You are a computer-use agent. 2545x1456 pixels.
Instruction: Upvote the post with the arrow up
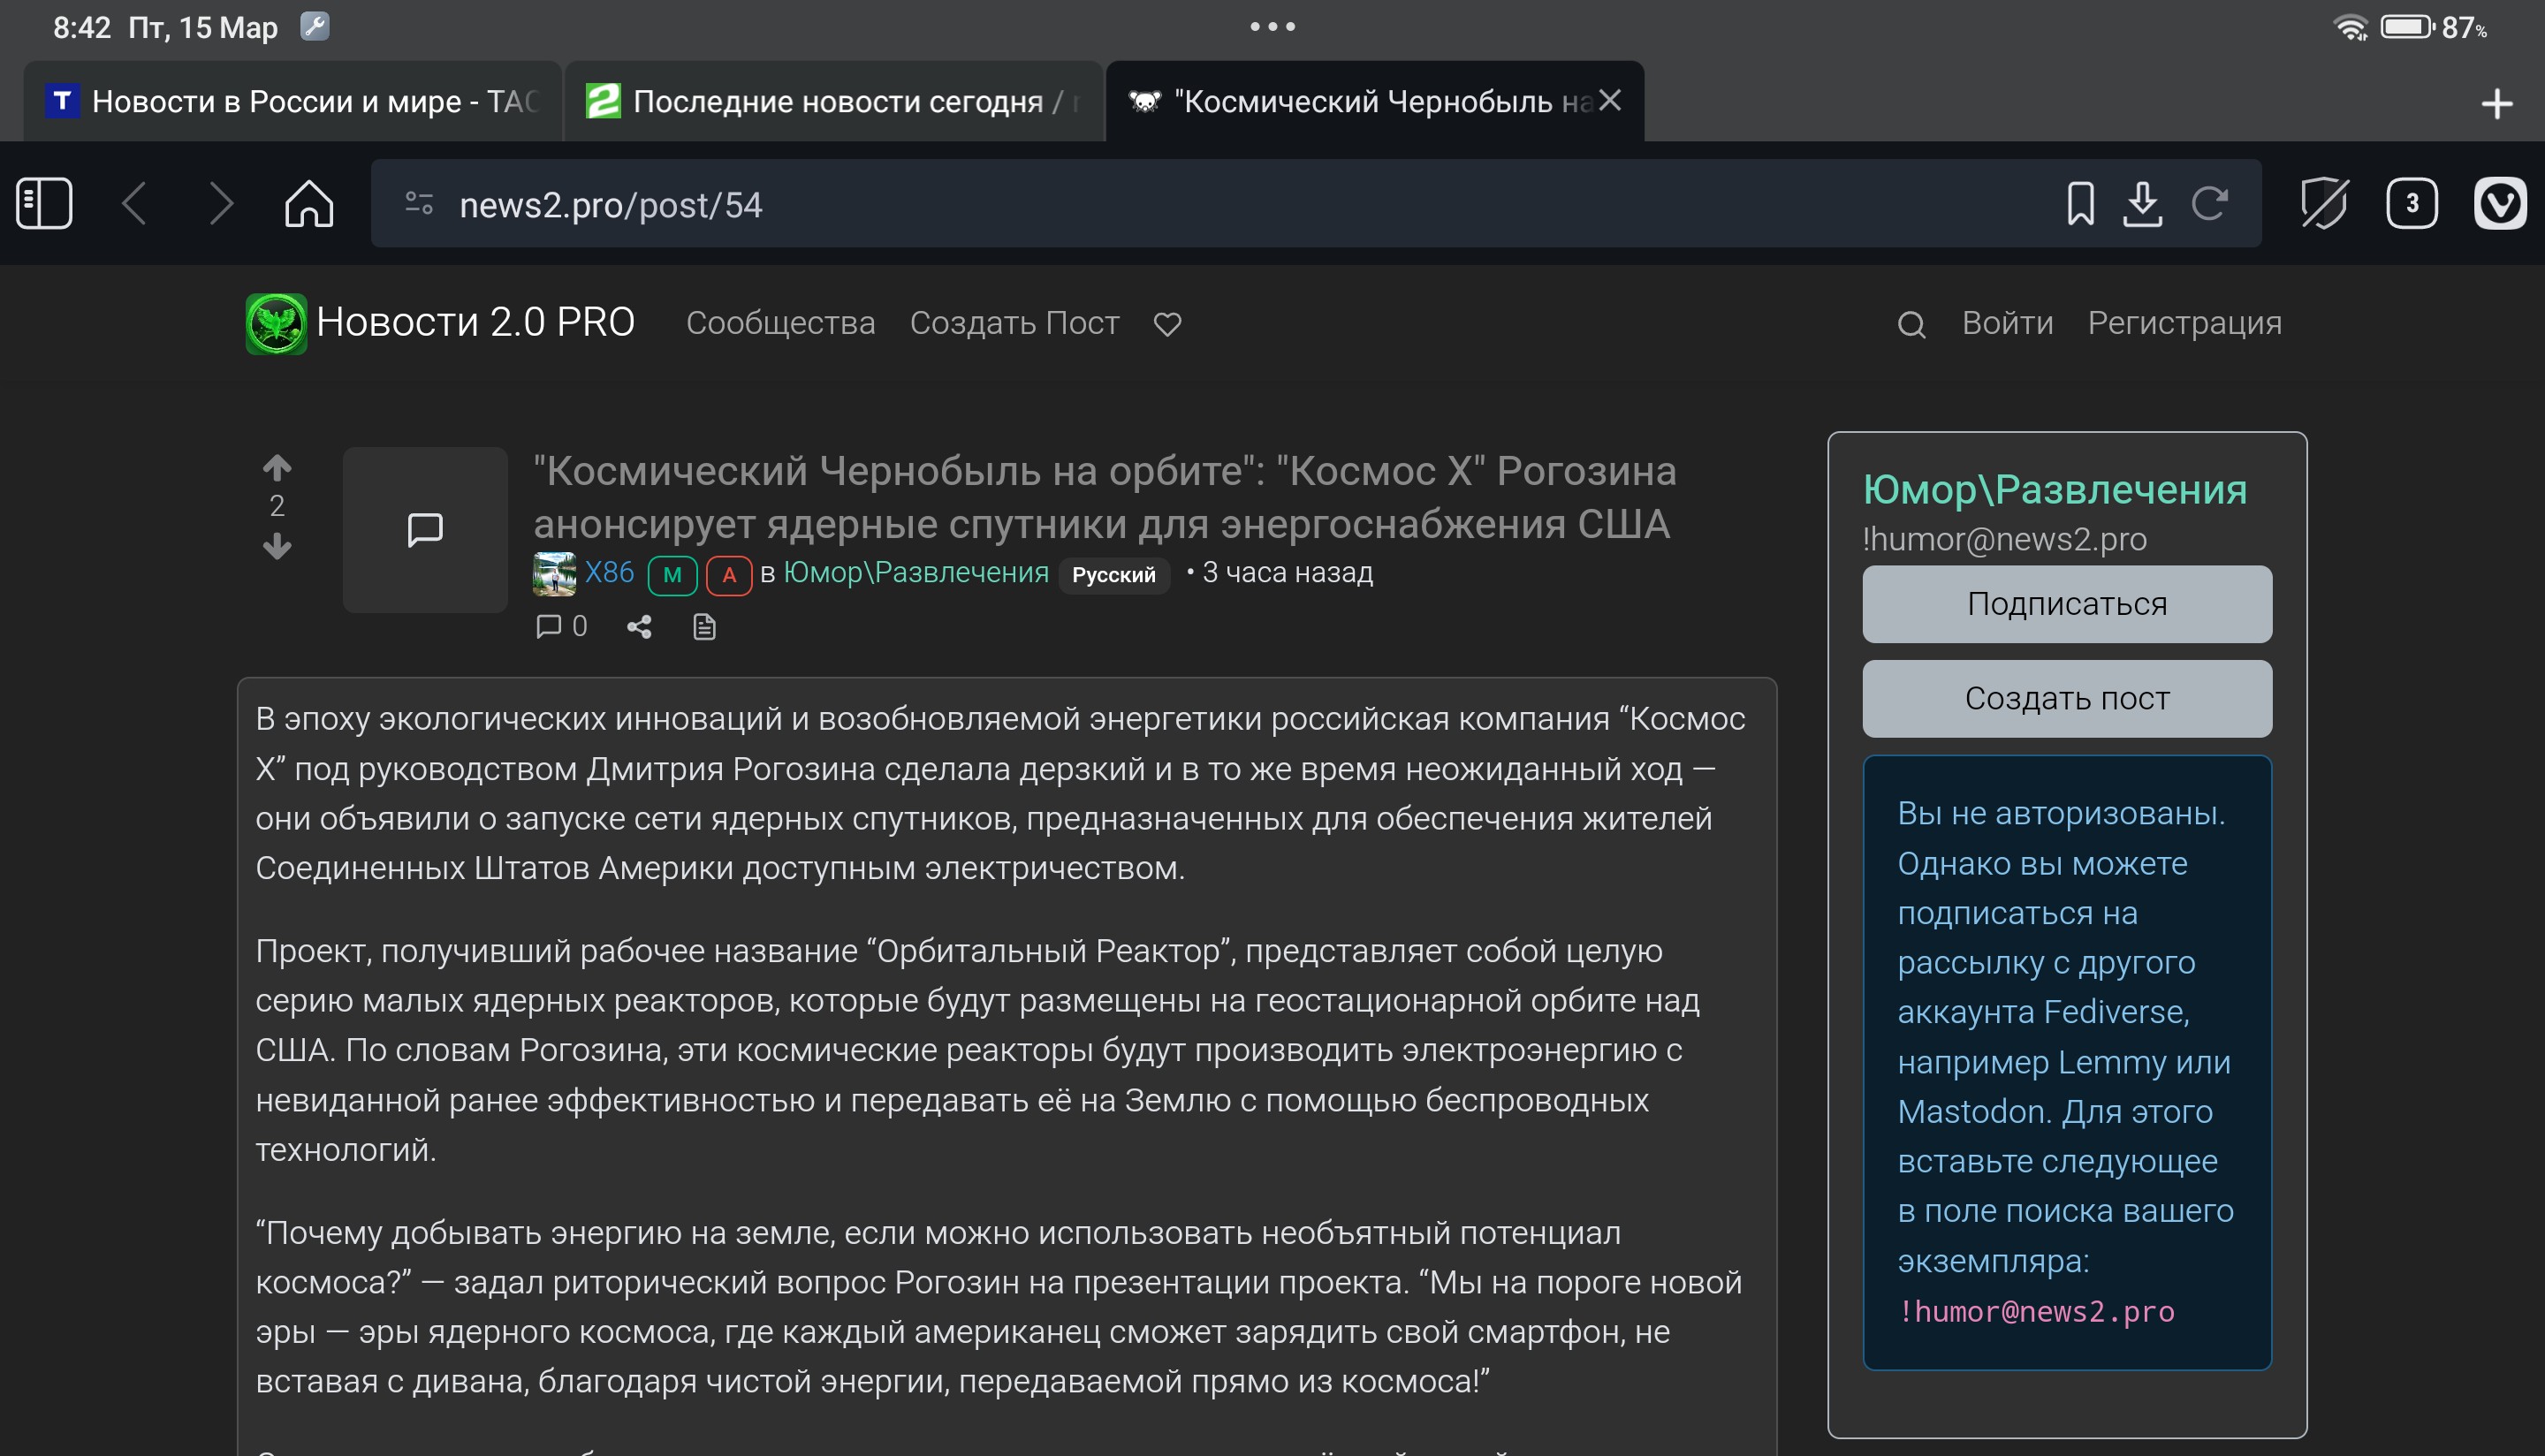click(277, 467)
